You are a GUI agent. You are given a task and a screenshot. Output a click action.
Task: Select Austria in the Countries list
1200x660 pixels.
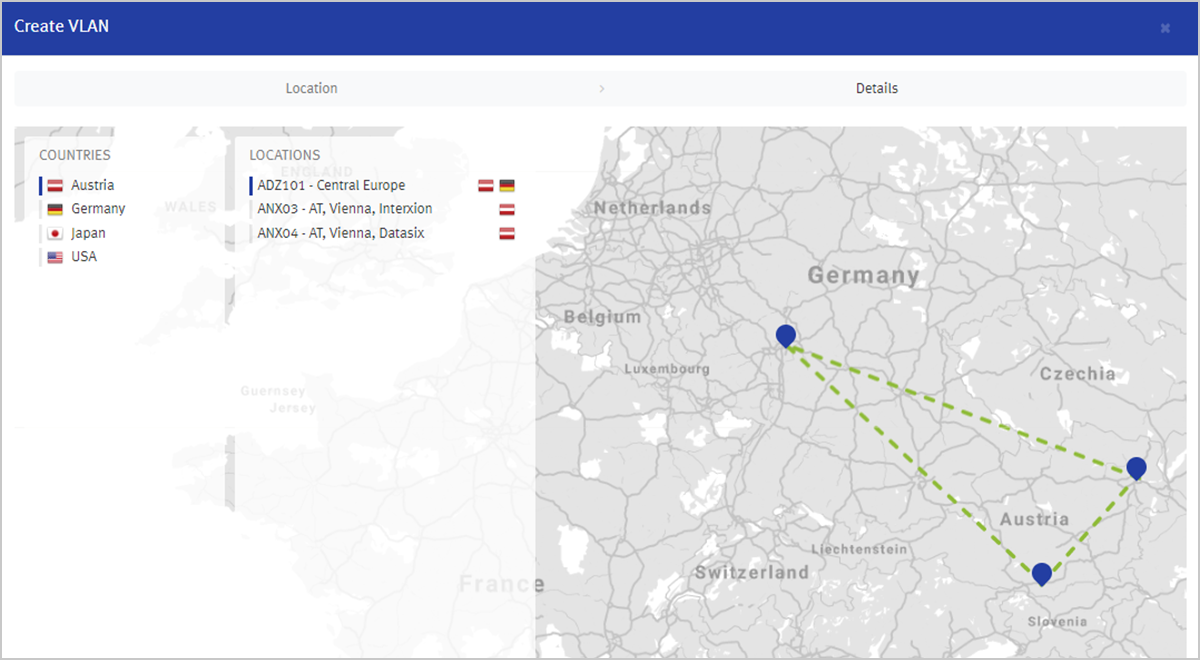pyautogui.click(x=92, y=185)
